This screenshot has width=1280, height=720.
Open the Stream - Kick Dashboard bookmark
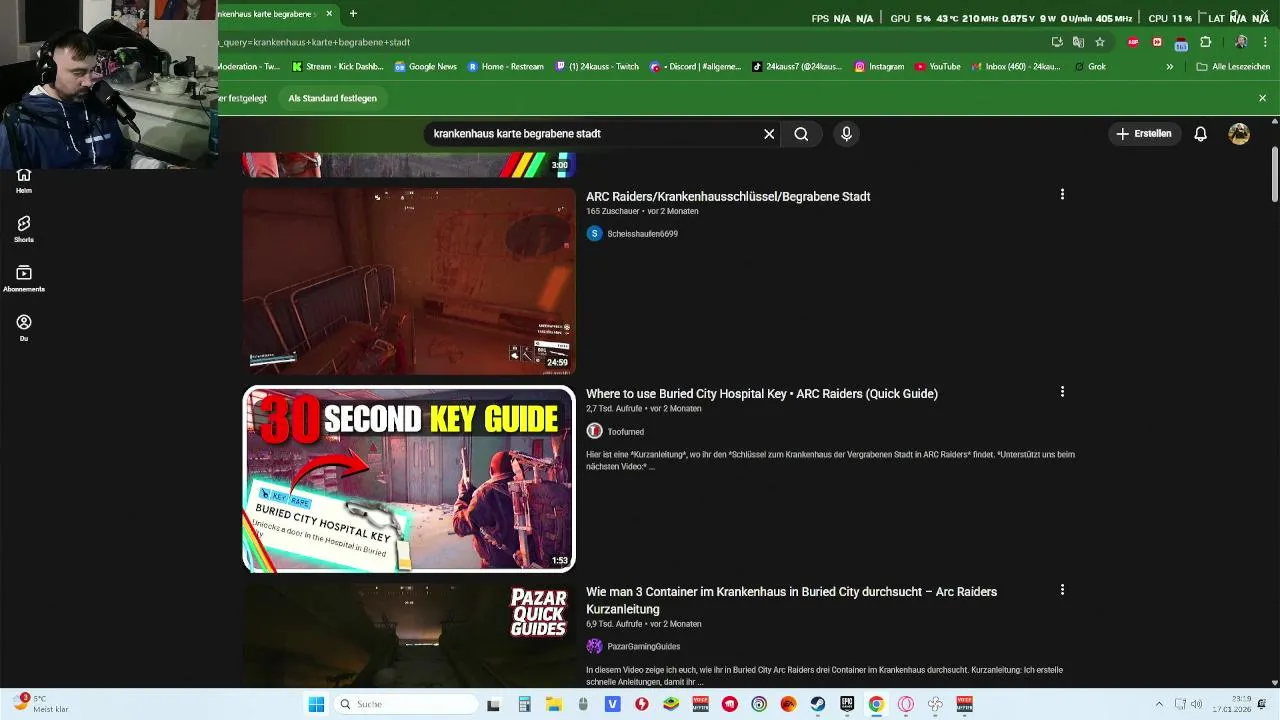(338, 67)
